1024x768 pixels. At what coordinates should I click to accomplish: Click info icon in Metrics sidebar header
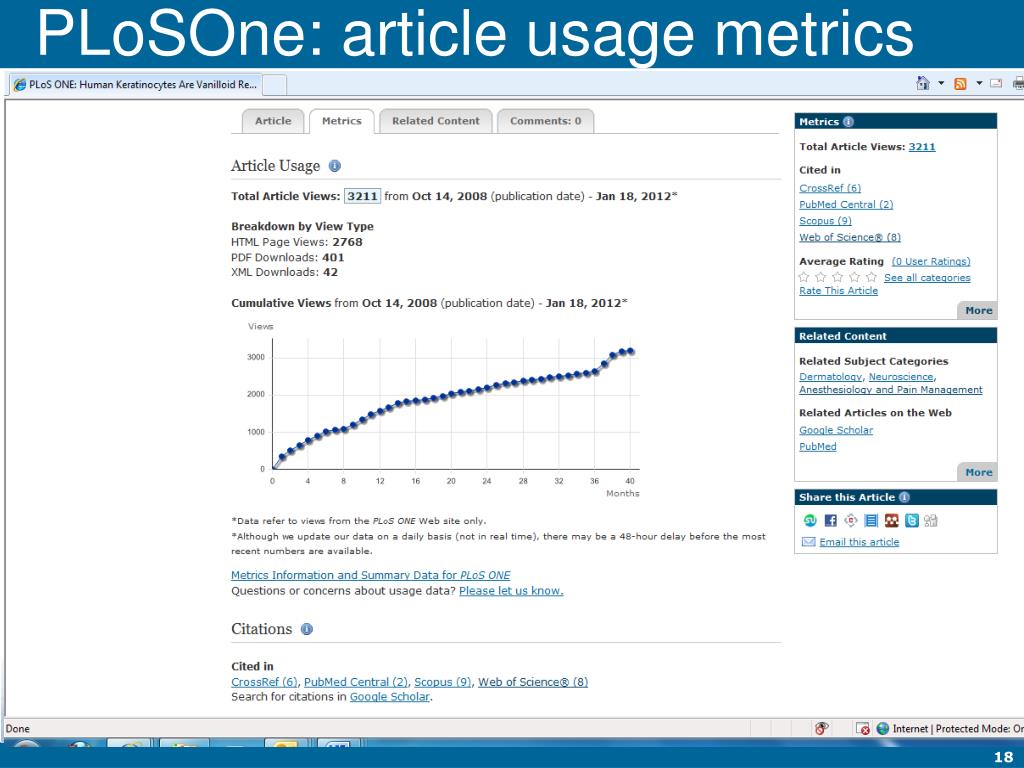pyautogui.click(x=848, y=121)
